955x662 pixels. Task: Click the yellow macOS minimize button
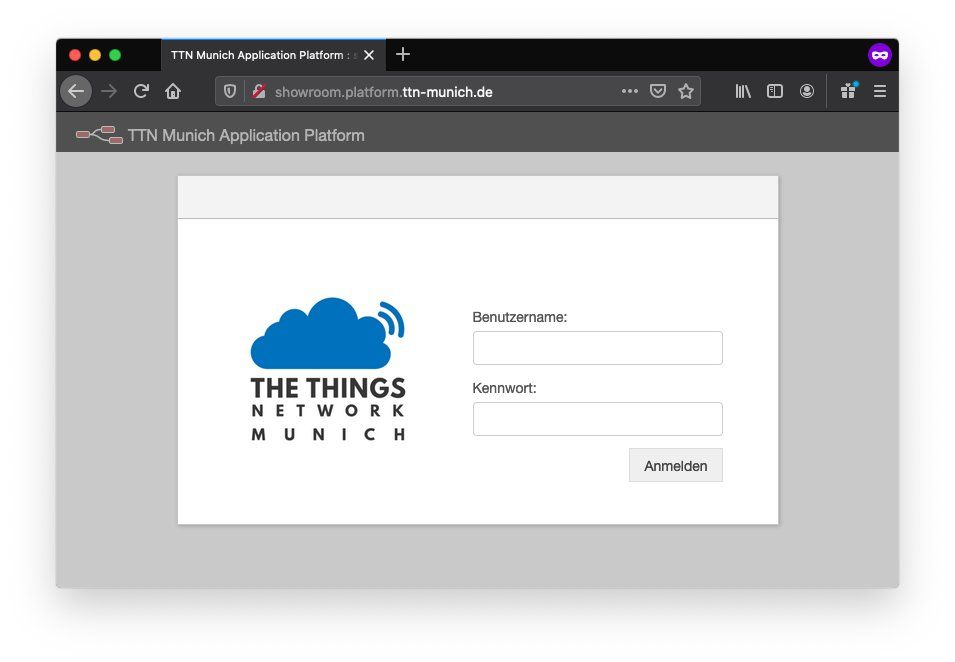[x=95, y=55]
